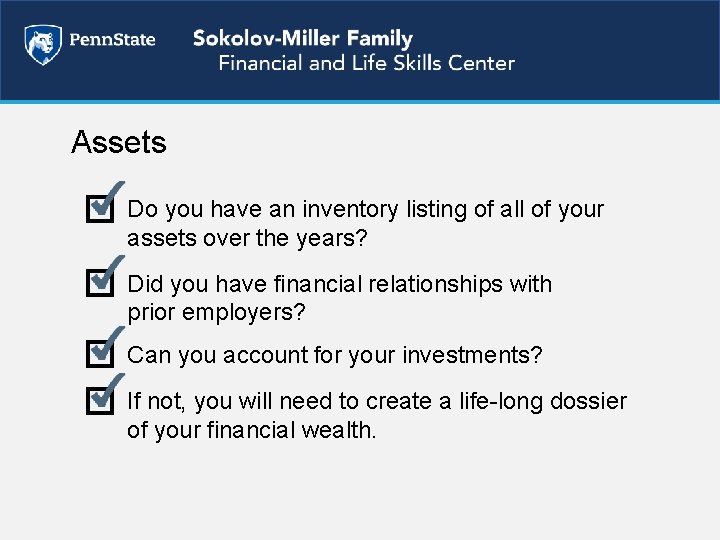720x540 pixels.
Task: Click the Penn State lion shield logo
Action: [41, 44]
